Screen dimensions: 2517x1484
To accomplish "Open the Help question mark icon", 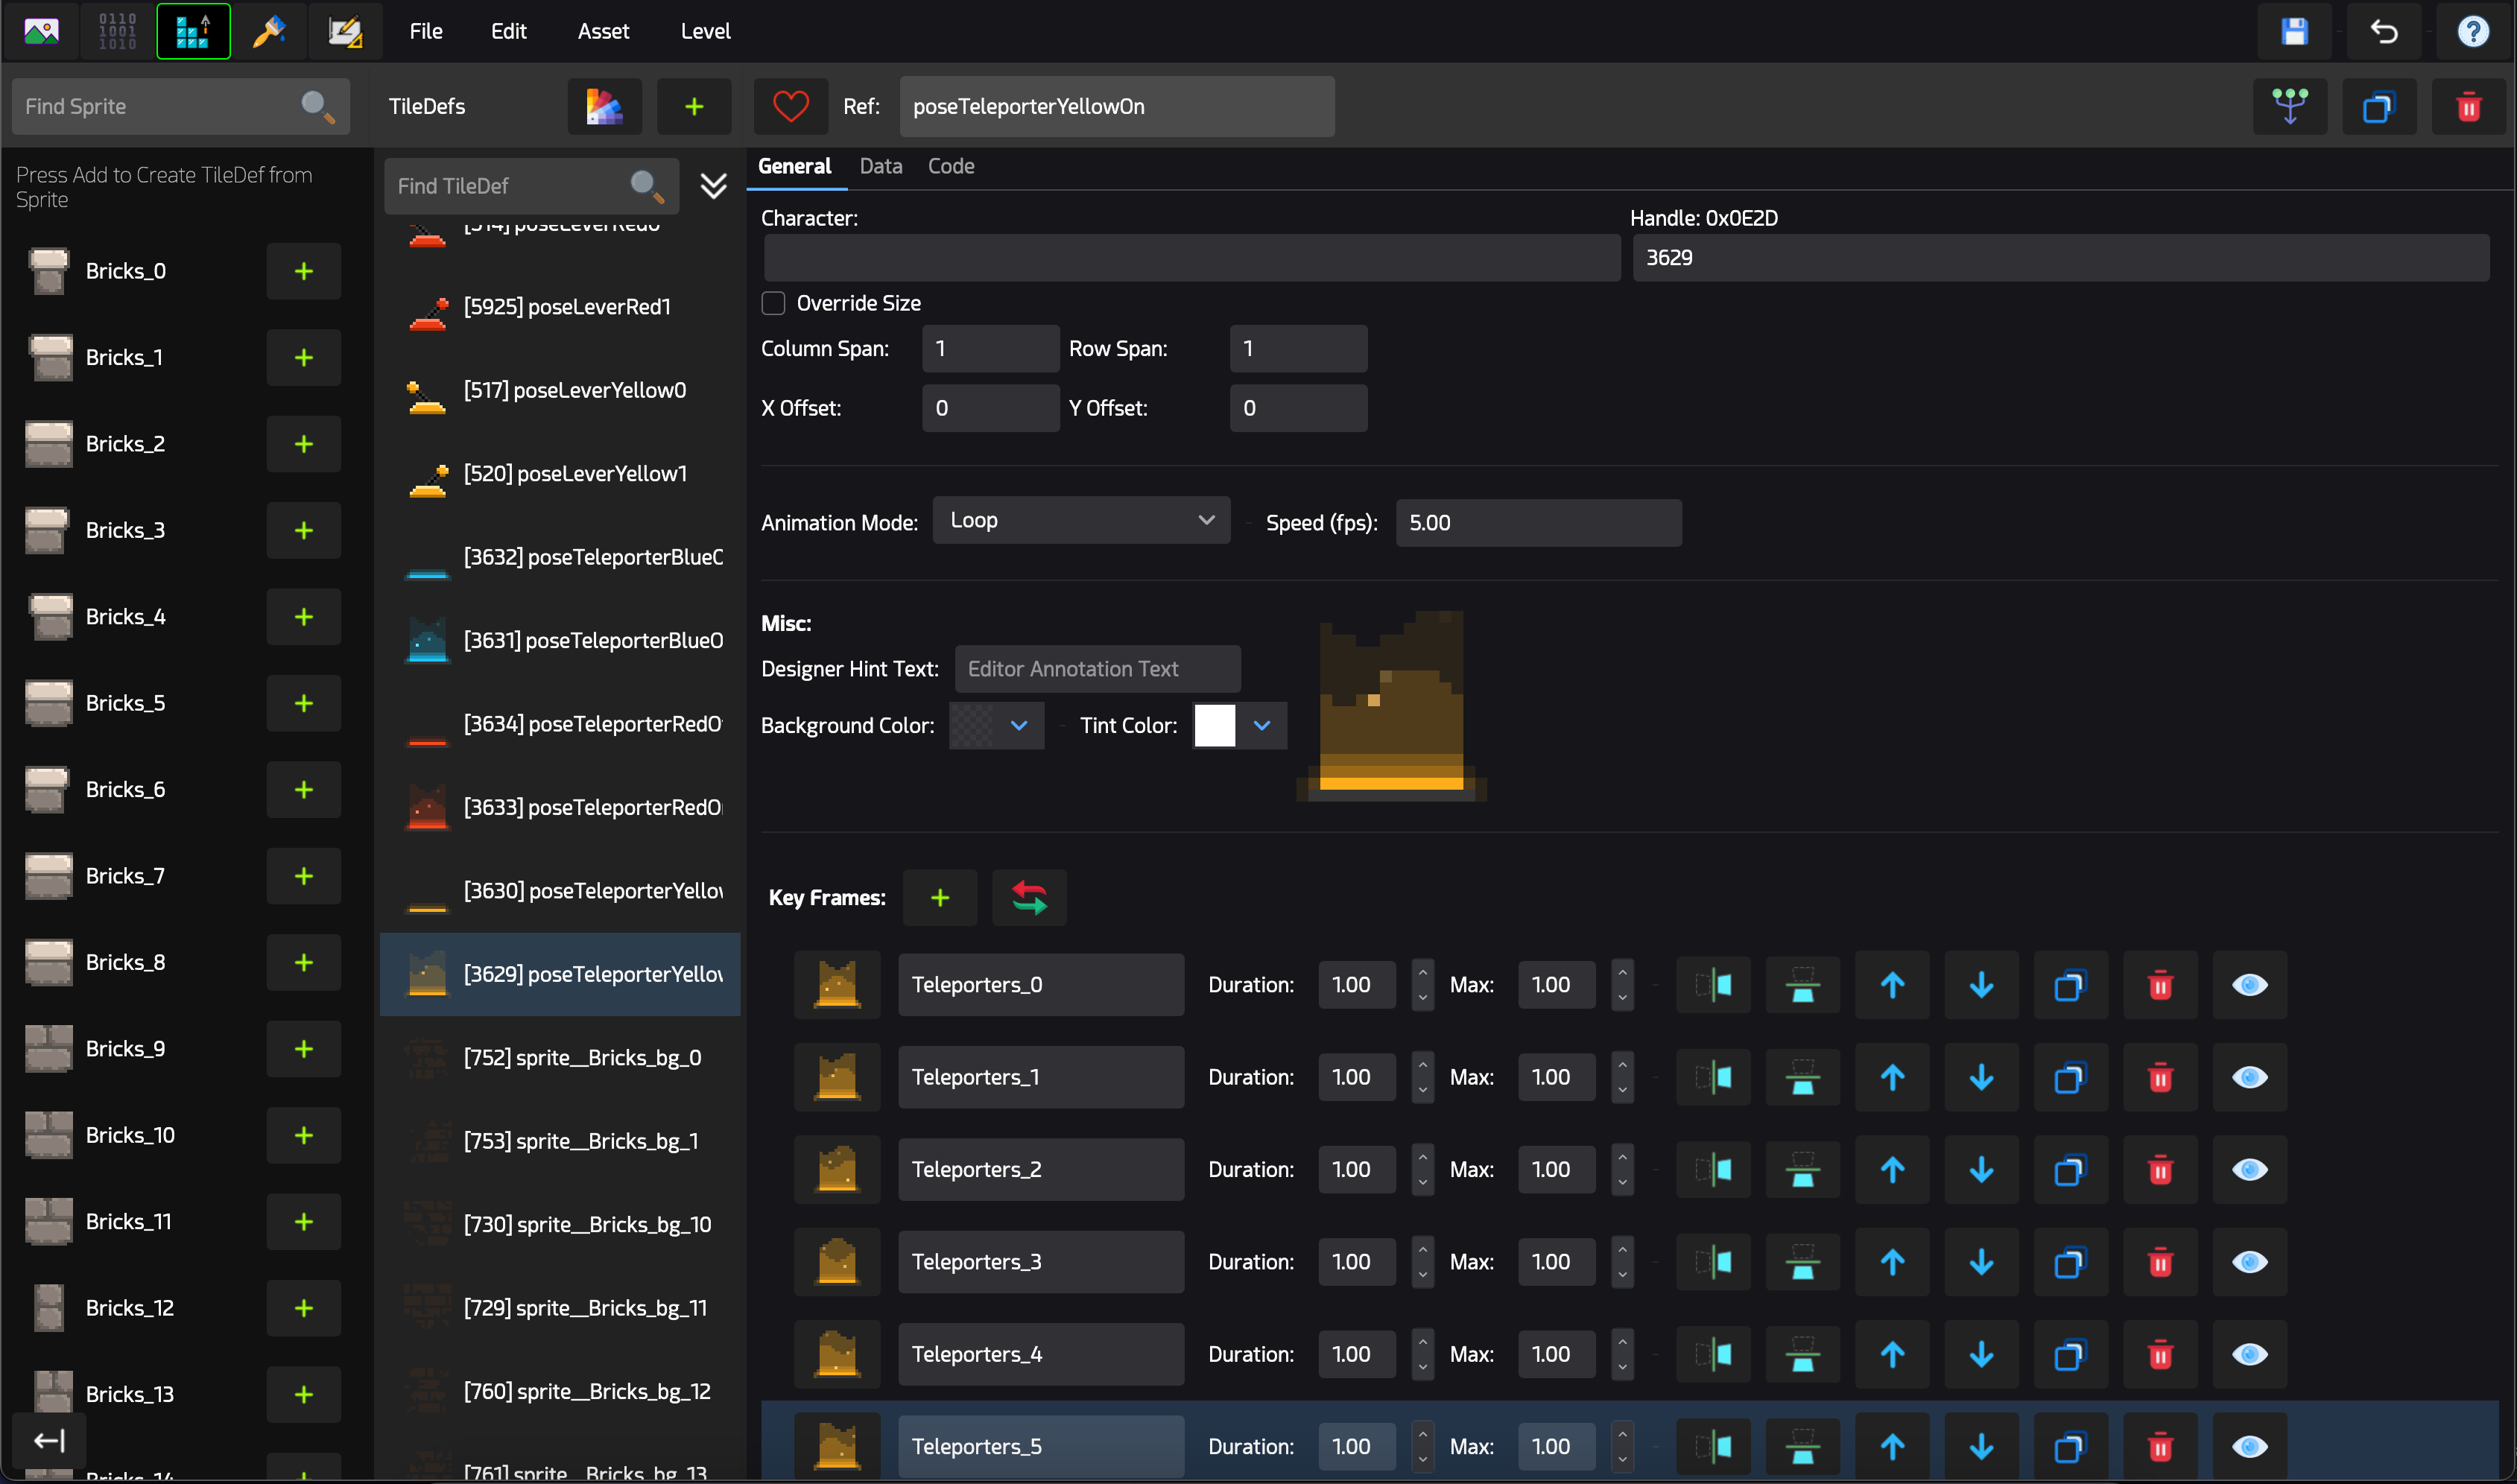I will click(x=2473, y=31).
